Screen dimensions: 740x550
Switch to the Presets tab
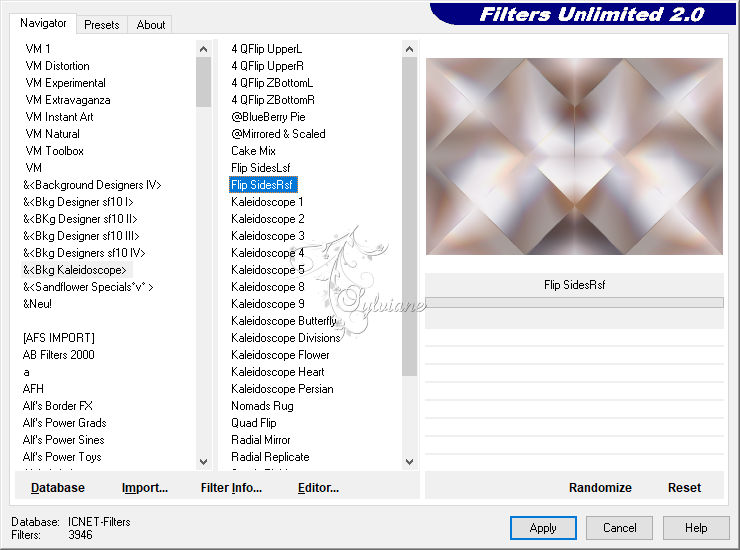(x=101, y=25)
